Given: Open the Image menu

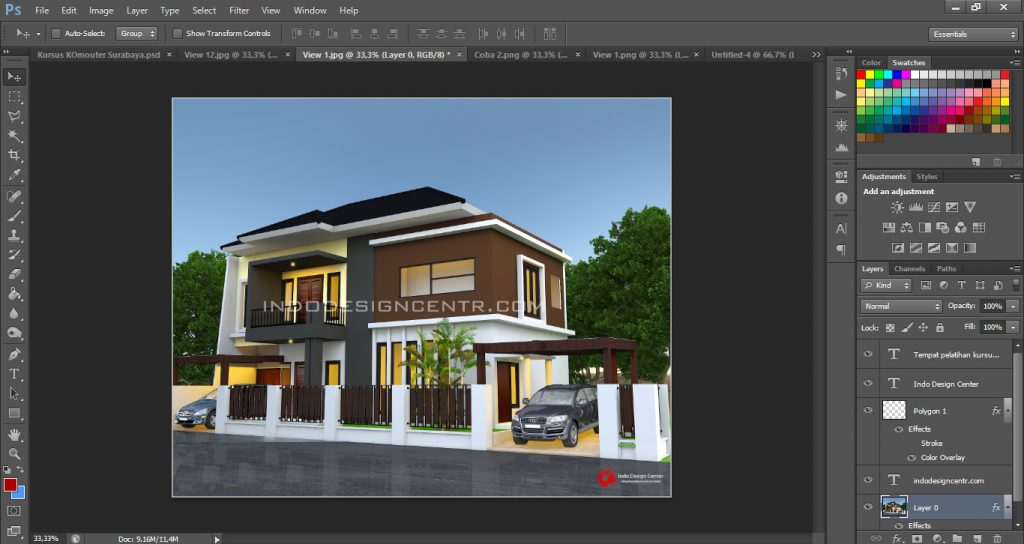Looking at the screenshot, I should [101, 10].
